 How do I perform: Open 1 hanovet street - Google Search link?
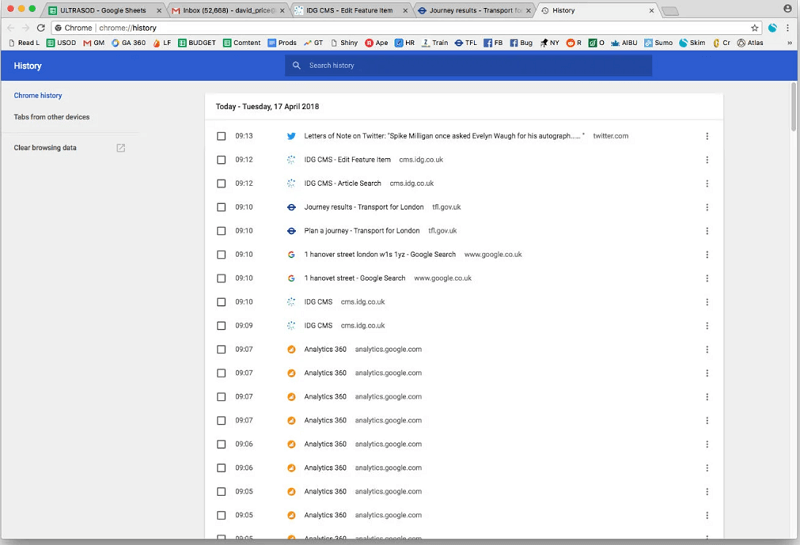[355, 279]
